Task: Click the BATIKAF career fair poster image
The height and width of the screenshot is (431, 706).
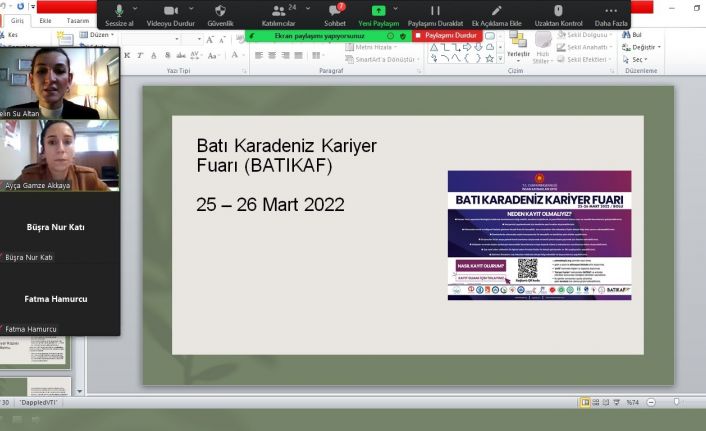Action: [x=539, y=235]
